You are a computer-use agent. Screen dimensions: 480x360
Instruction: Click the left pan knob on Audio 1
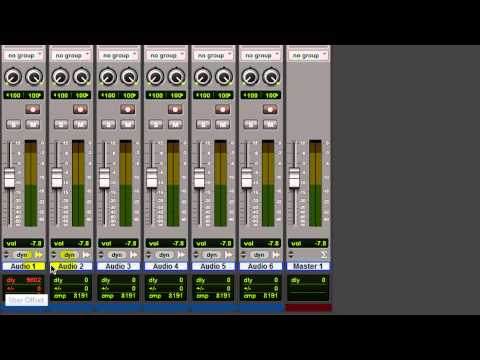[13, 77]
